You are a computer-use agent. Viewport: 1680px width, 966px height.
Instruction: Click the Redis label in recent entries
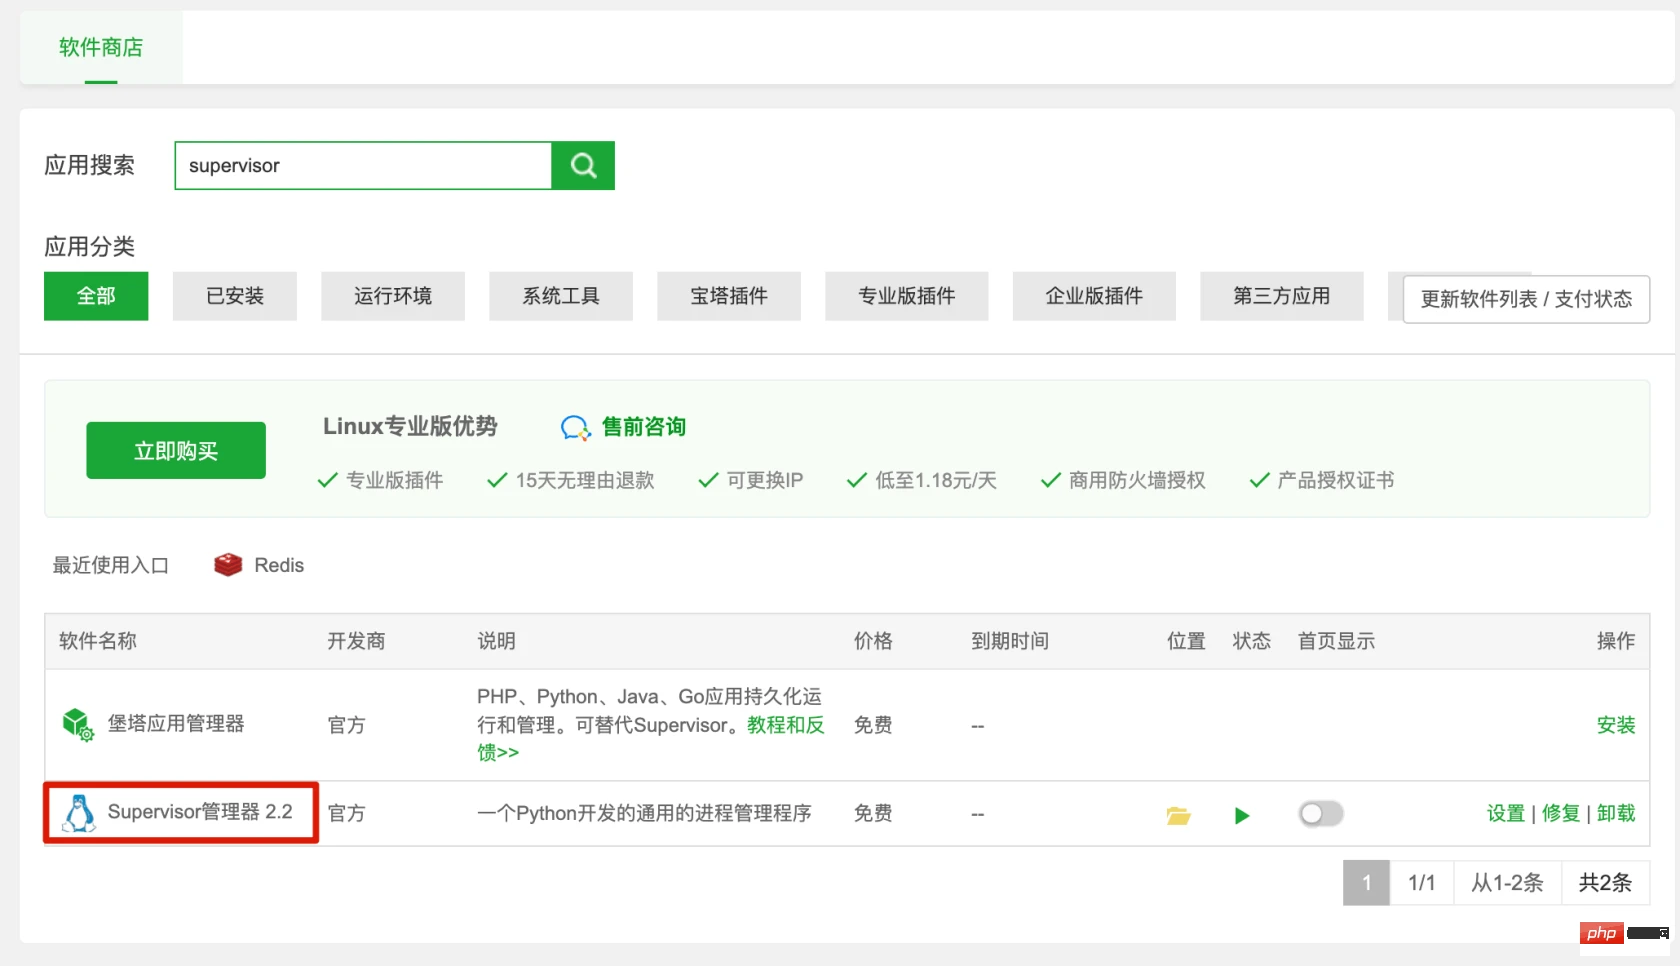(279, 565)
